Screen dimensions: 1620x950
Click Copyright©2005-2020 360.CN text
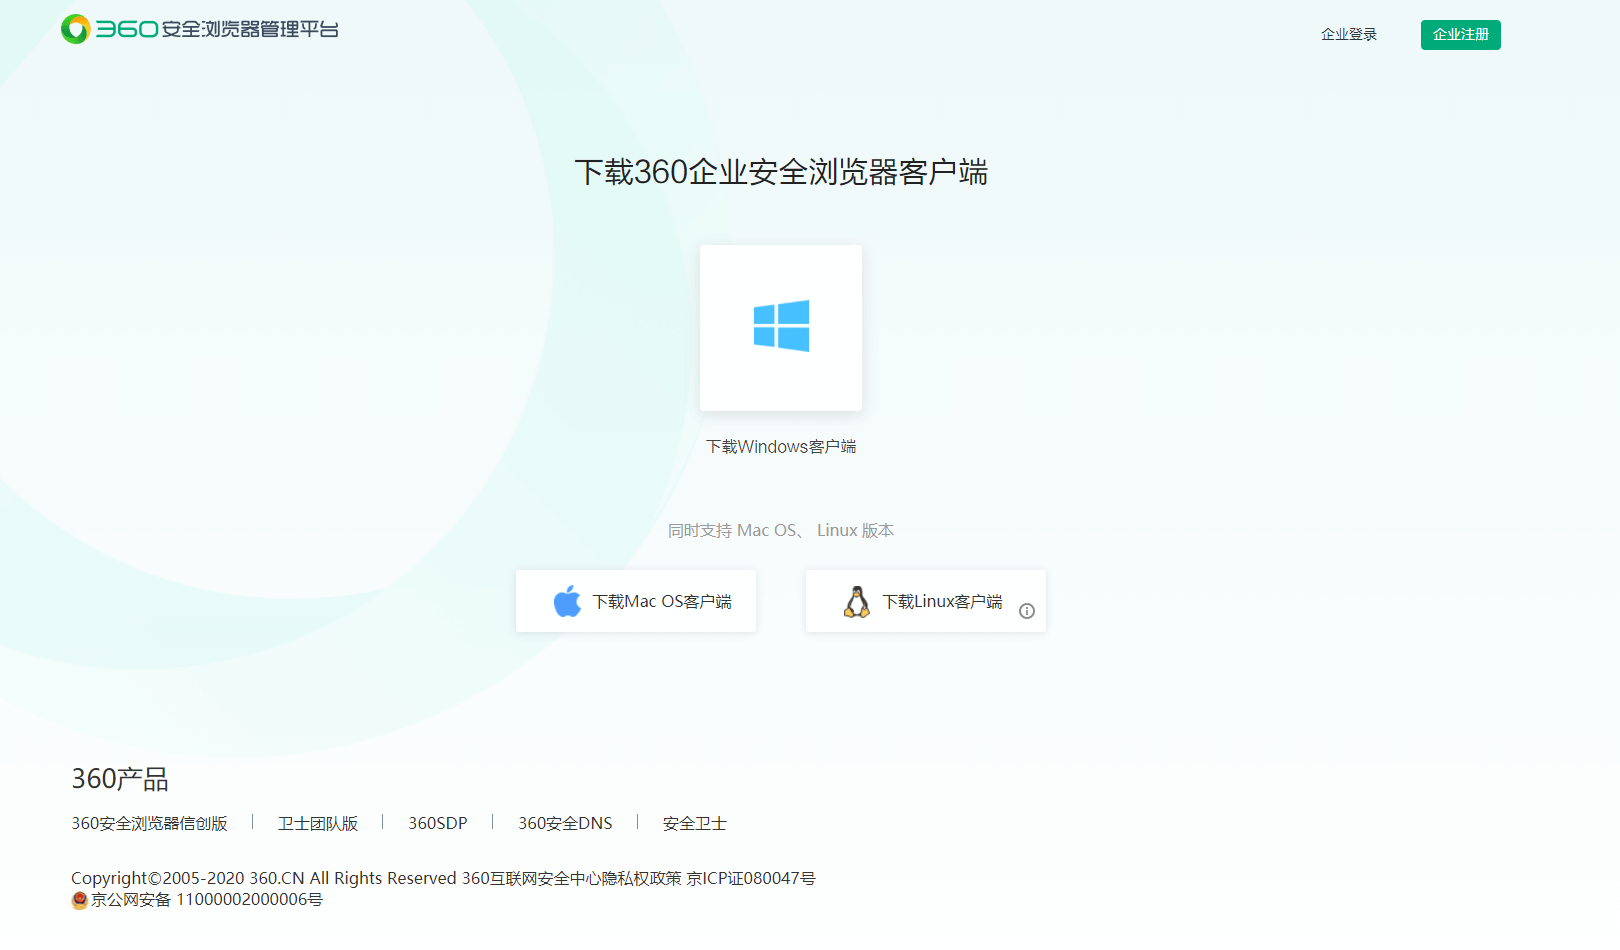[264, 878]
